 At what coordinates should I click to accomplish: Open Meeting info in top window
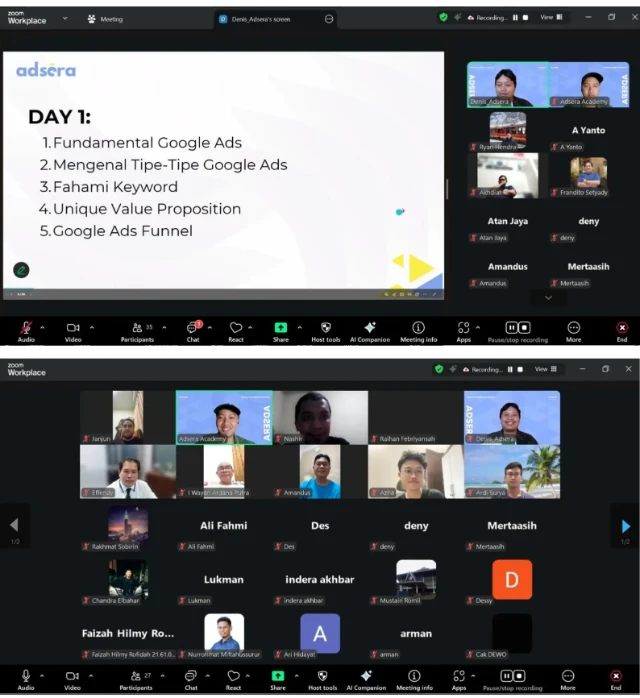[418, 332]
